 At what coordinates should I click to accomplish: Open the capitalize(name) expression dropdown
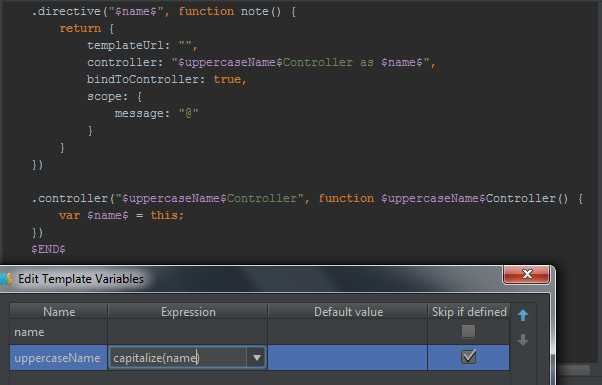point(256,358)
